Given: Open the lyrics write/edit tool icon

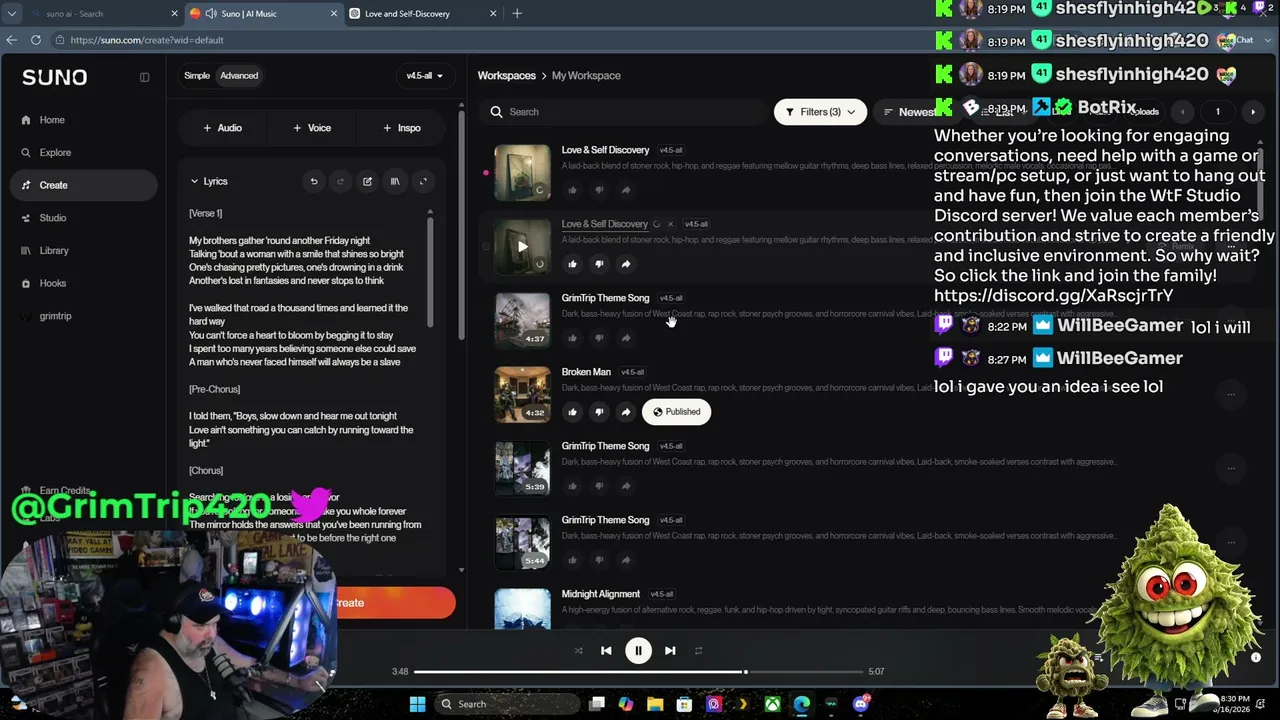Looking at the screenshot, I should (367, 181).
